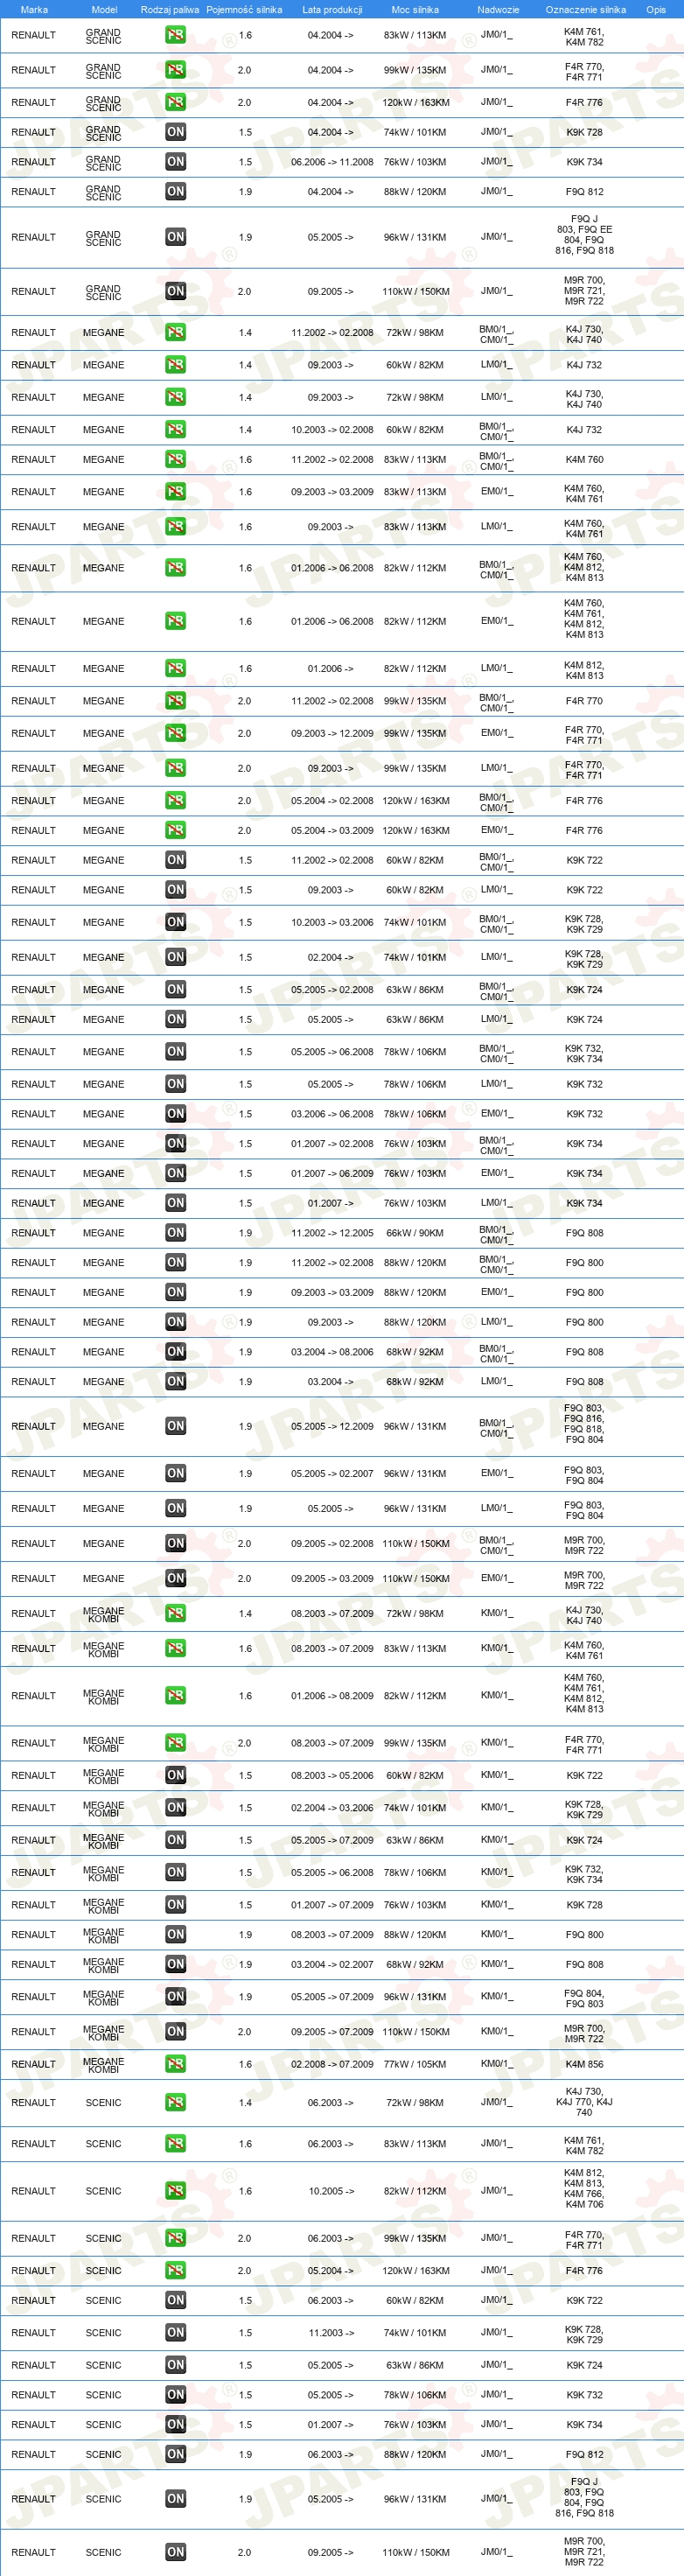Select the 03.2004 -> 02.2007 production years cell
The width and height of the screenshot is (684, 2576).
[x=332, y=1964]
